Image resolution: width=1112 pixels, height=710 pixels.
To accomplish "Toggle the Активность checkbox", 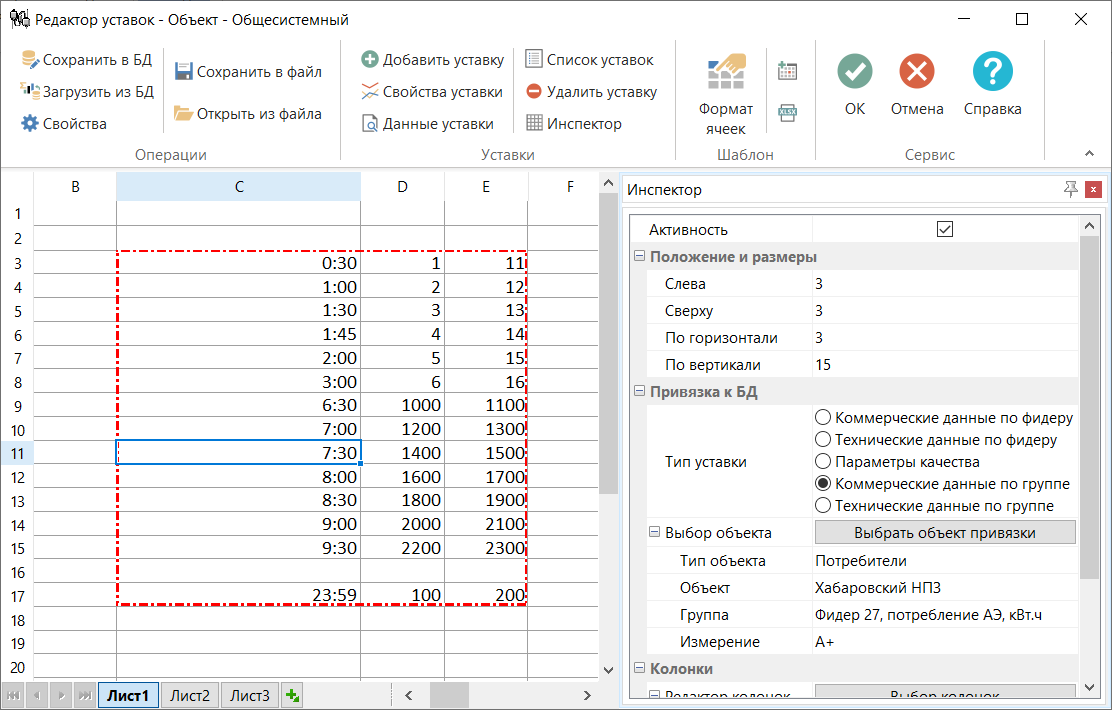I will coord(944,229).
